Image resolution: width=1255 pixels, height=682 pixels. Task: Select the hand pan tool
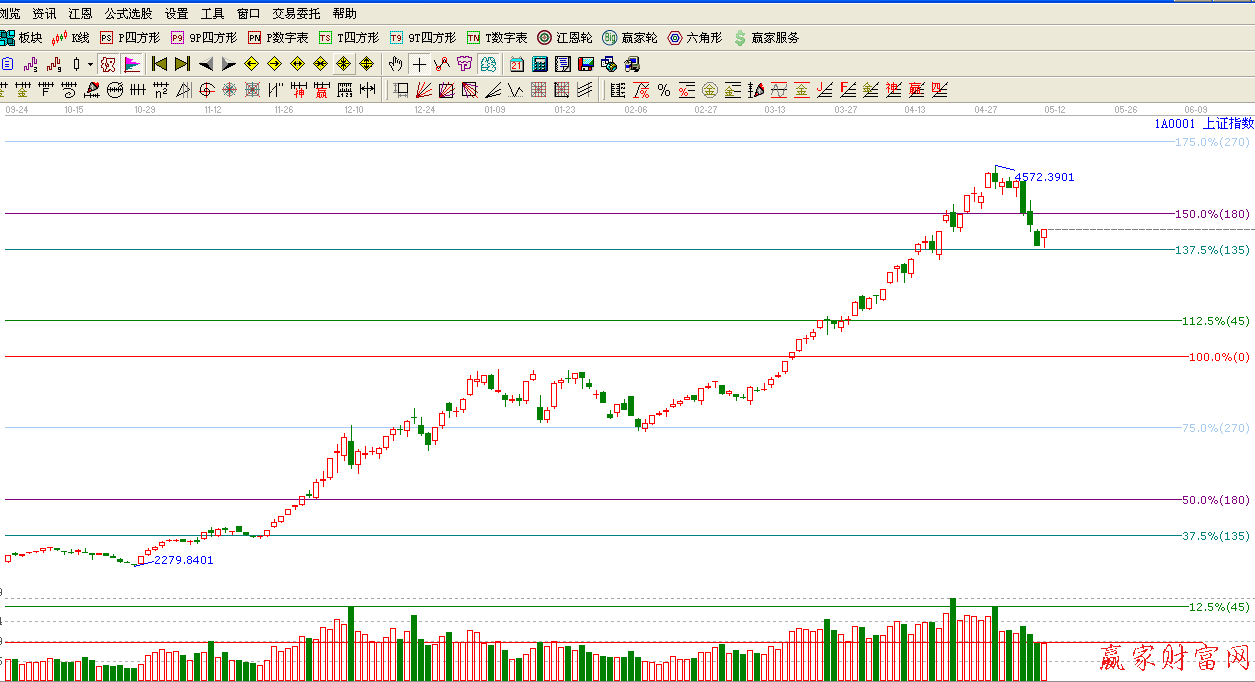click(396, 64)
